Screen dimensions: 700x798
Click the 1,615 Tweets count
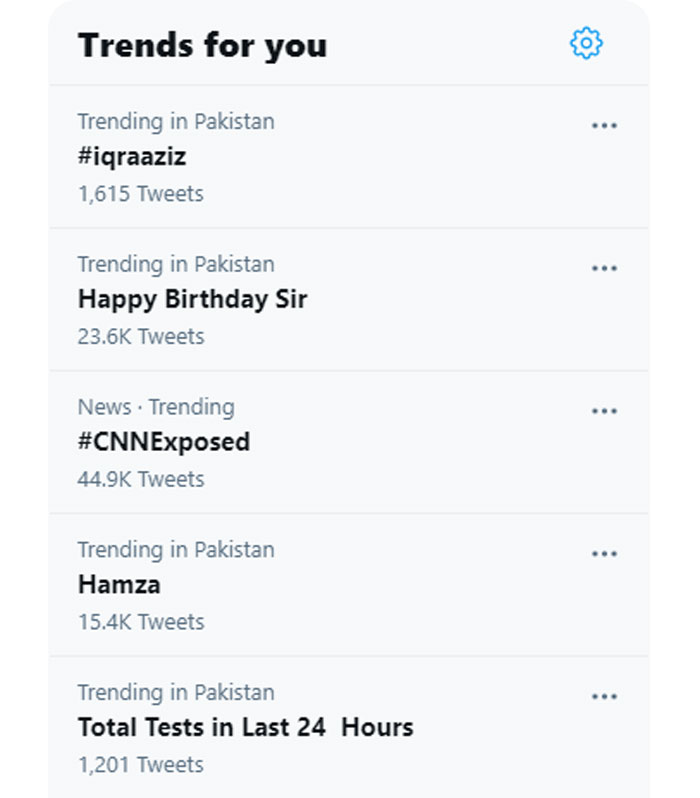140,193
